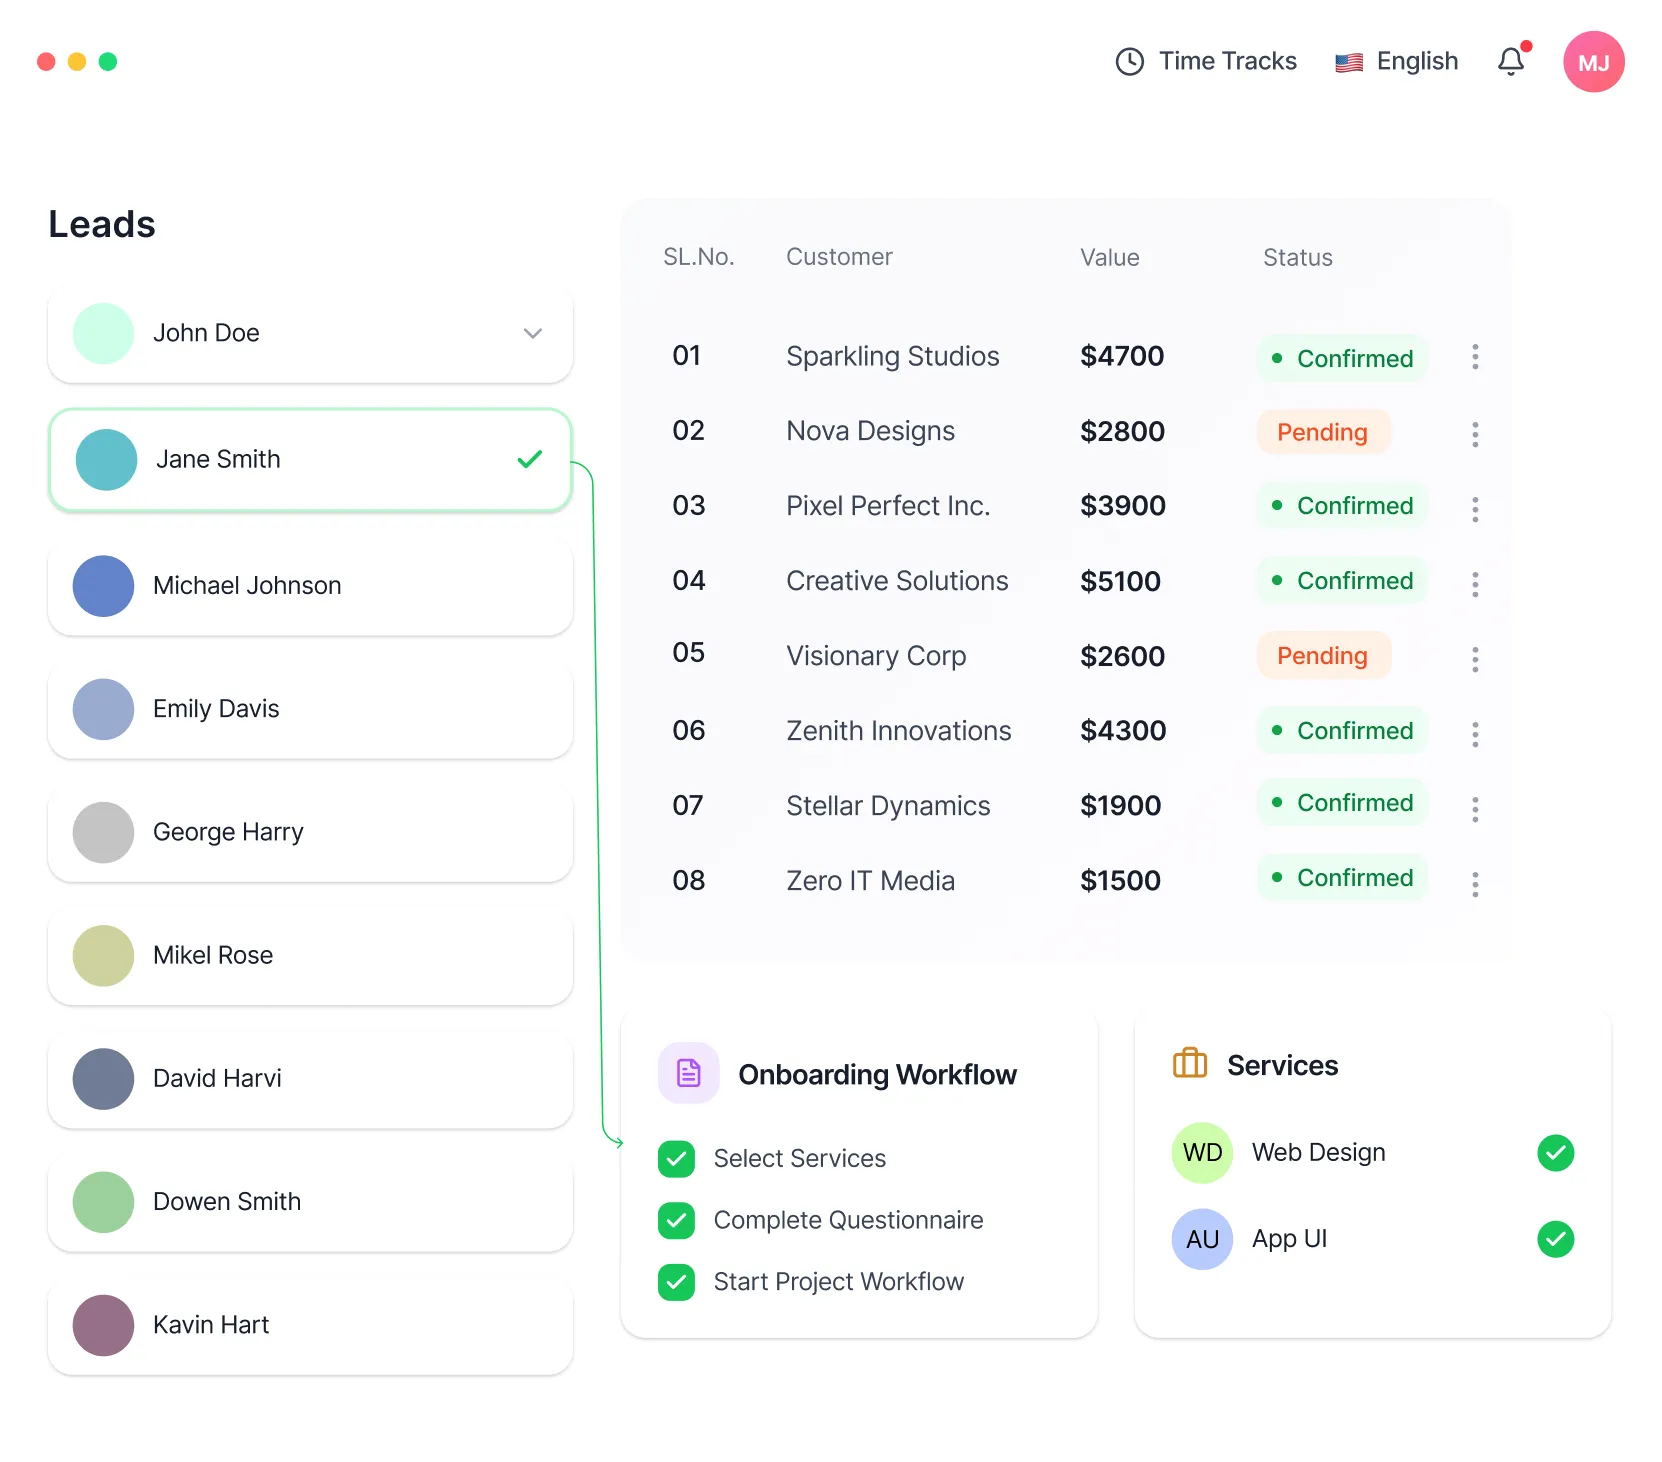The image size is (1662, 1462).
Task: Click the Onboarding Workflow document icon
Action: pyautogui.click(x=688, y=1073)
